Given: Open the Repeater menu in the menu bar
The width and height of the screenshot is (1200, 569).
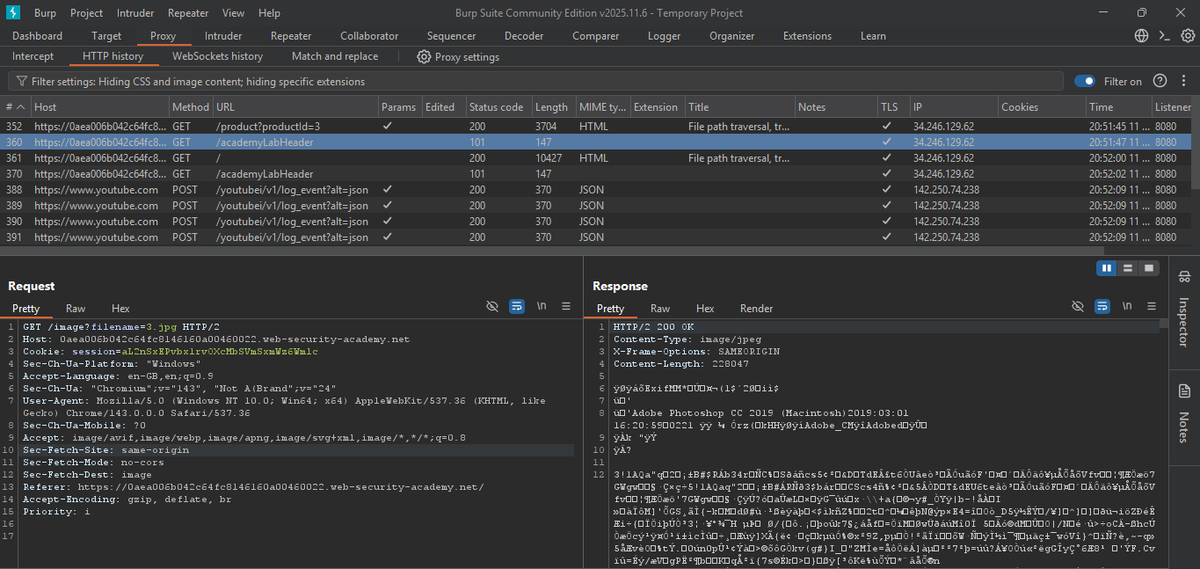Looking at the screenshot, I should coord(188,13).
